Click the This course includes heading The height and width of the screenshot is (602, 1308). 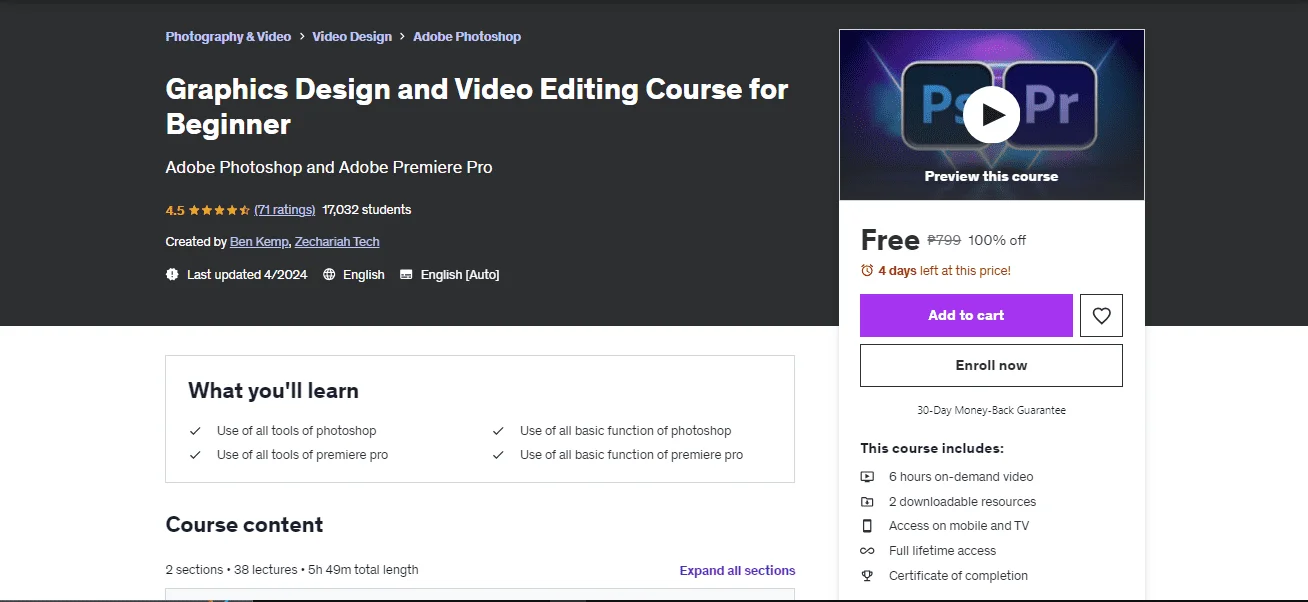(932, 448)
